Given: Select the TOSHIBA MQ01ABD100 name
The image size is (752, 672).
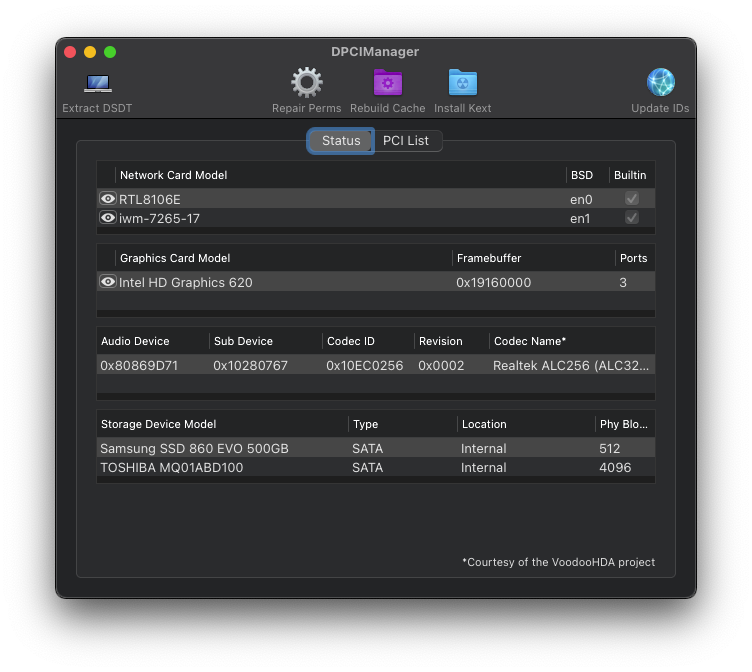Looking at the screenshot, I should click(x=172, y=468).
